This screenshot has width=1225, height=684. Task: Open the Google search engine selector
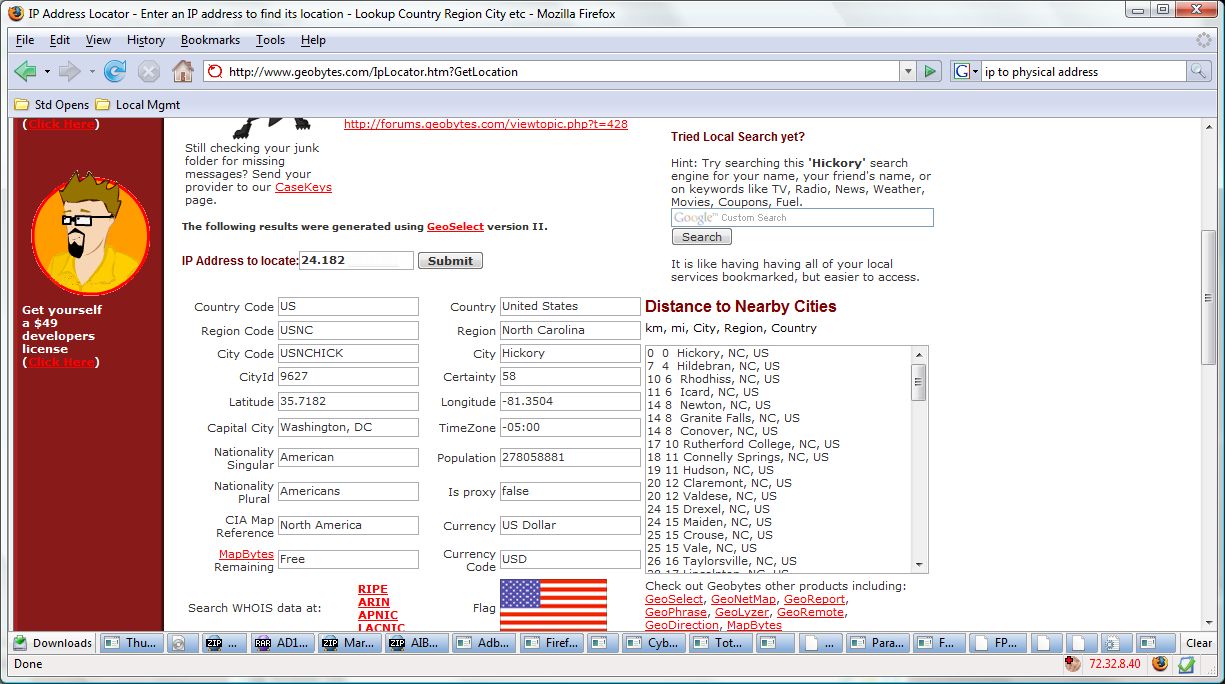click(965, 71)
